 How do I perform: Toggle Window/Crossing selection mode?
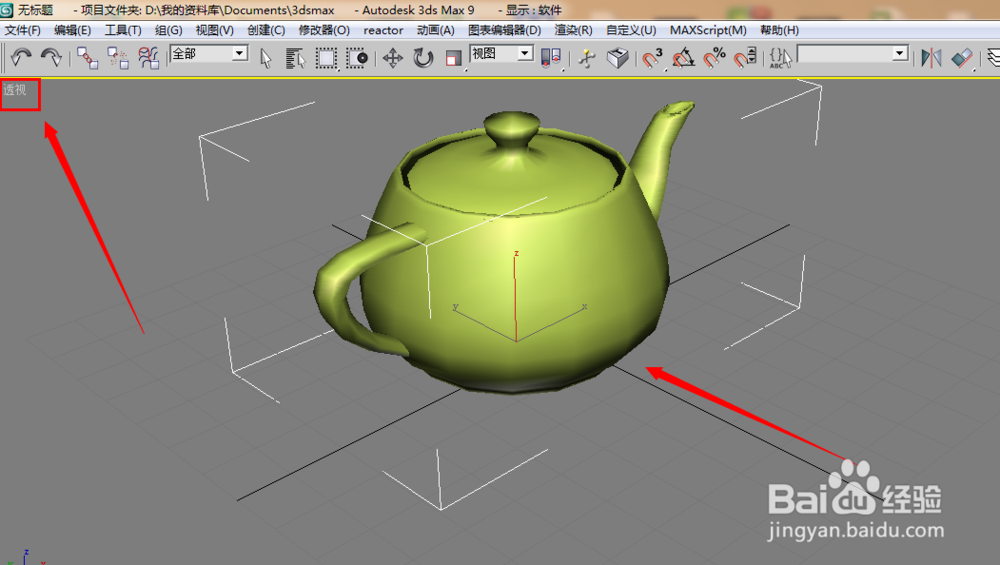pyautogui.click(x=357, y=58)
